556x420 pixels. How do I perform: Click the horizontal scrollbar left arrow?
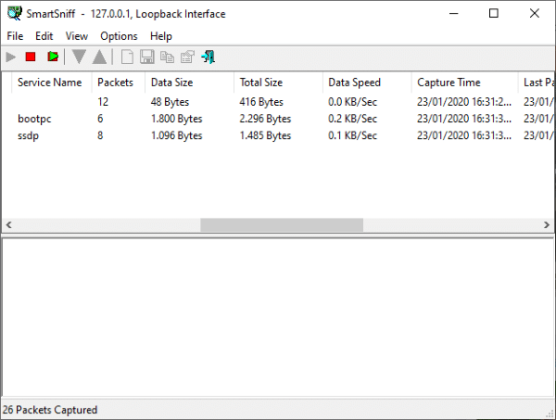tap(9, 225)
